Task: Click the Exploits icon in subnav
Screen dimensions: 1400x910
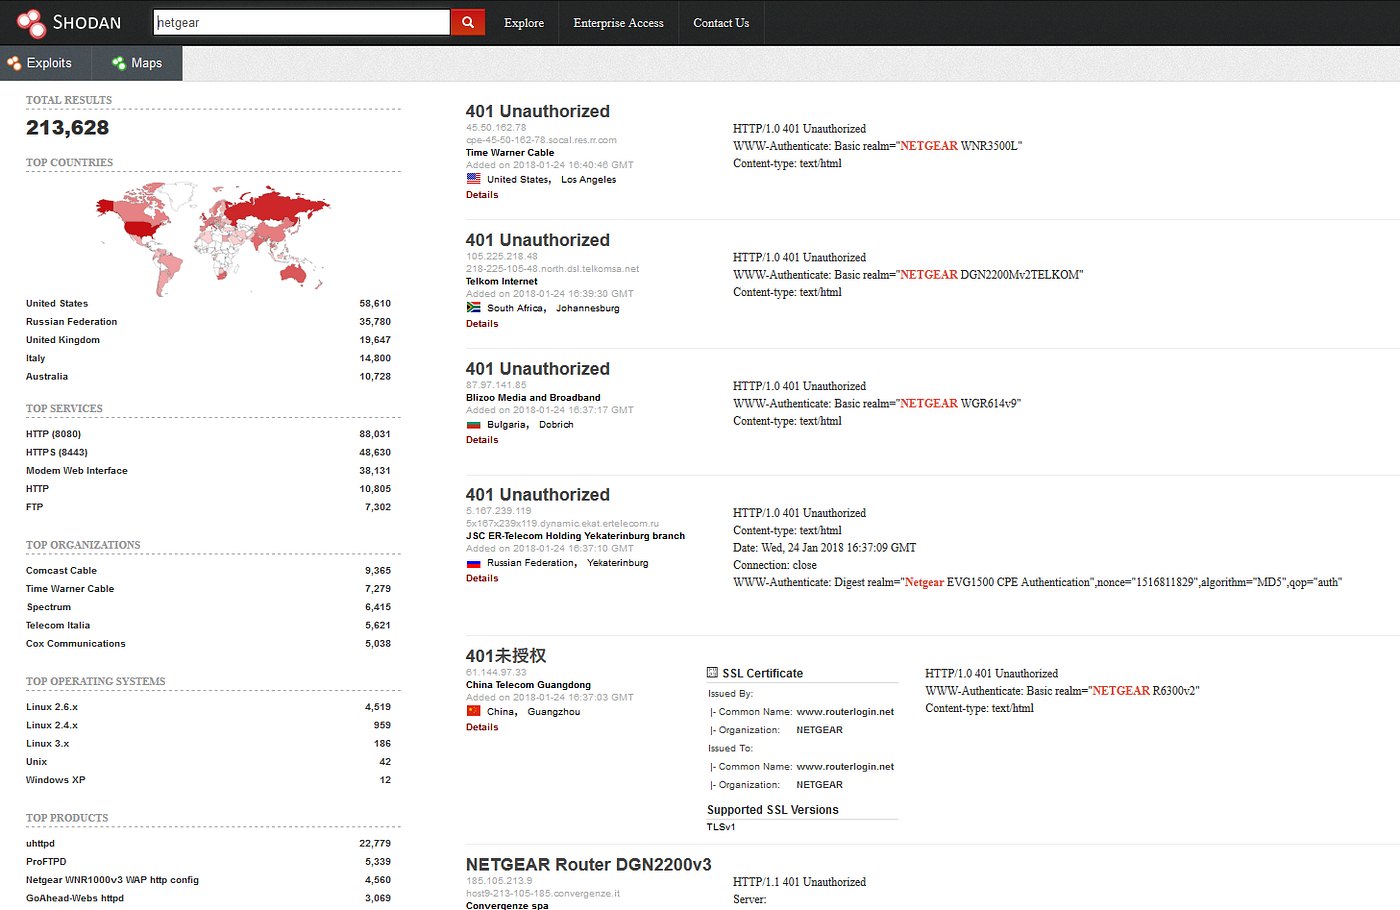Action: pos(14,63)
